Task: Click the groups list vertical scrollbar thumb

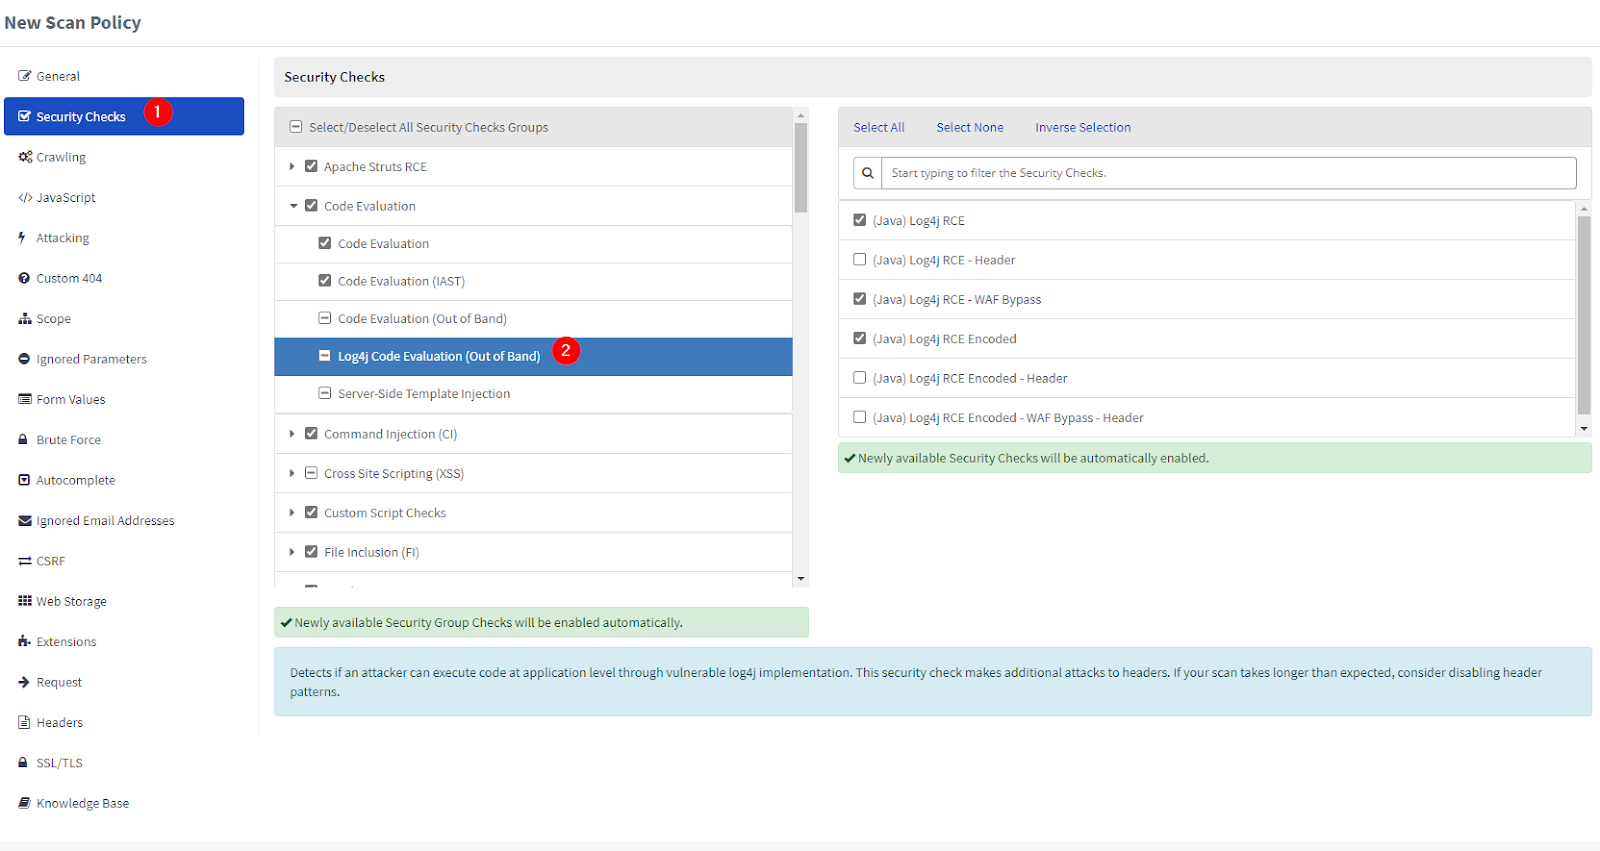Action: click(x=801, y=167)
